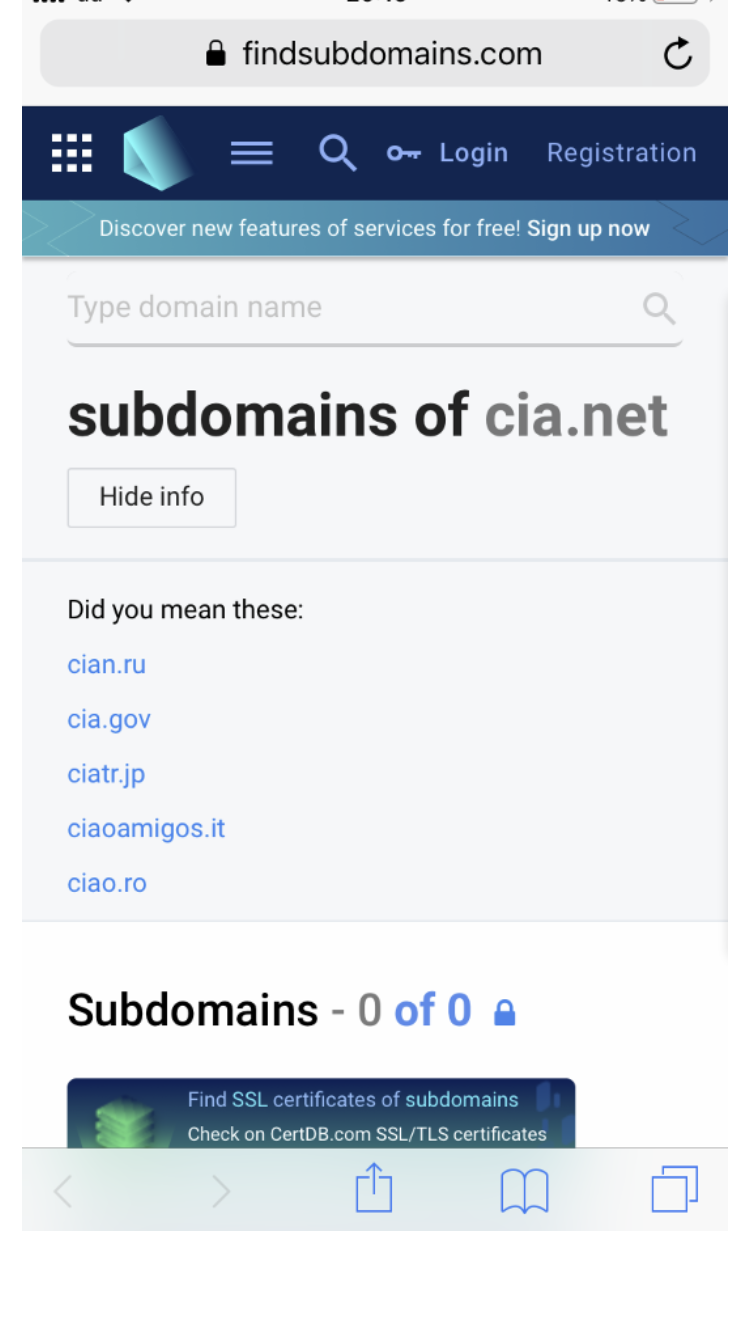Show open tabs in Safari
Viewport: 750px width, 1334px height.
tap(674, 1190)
